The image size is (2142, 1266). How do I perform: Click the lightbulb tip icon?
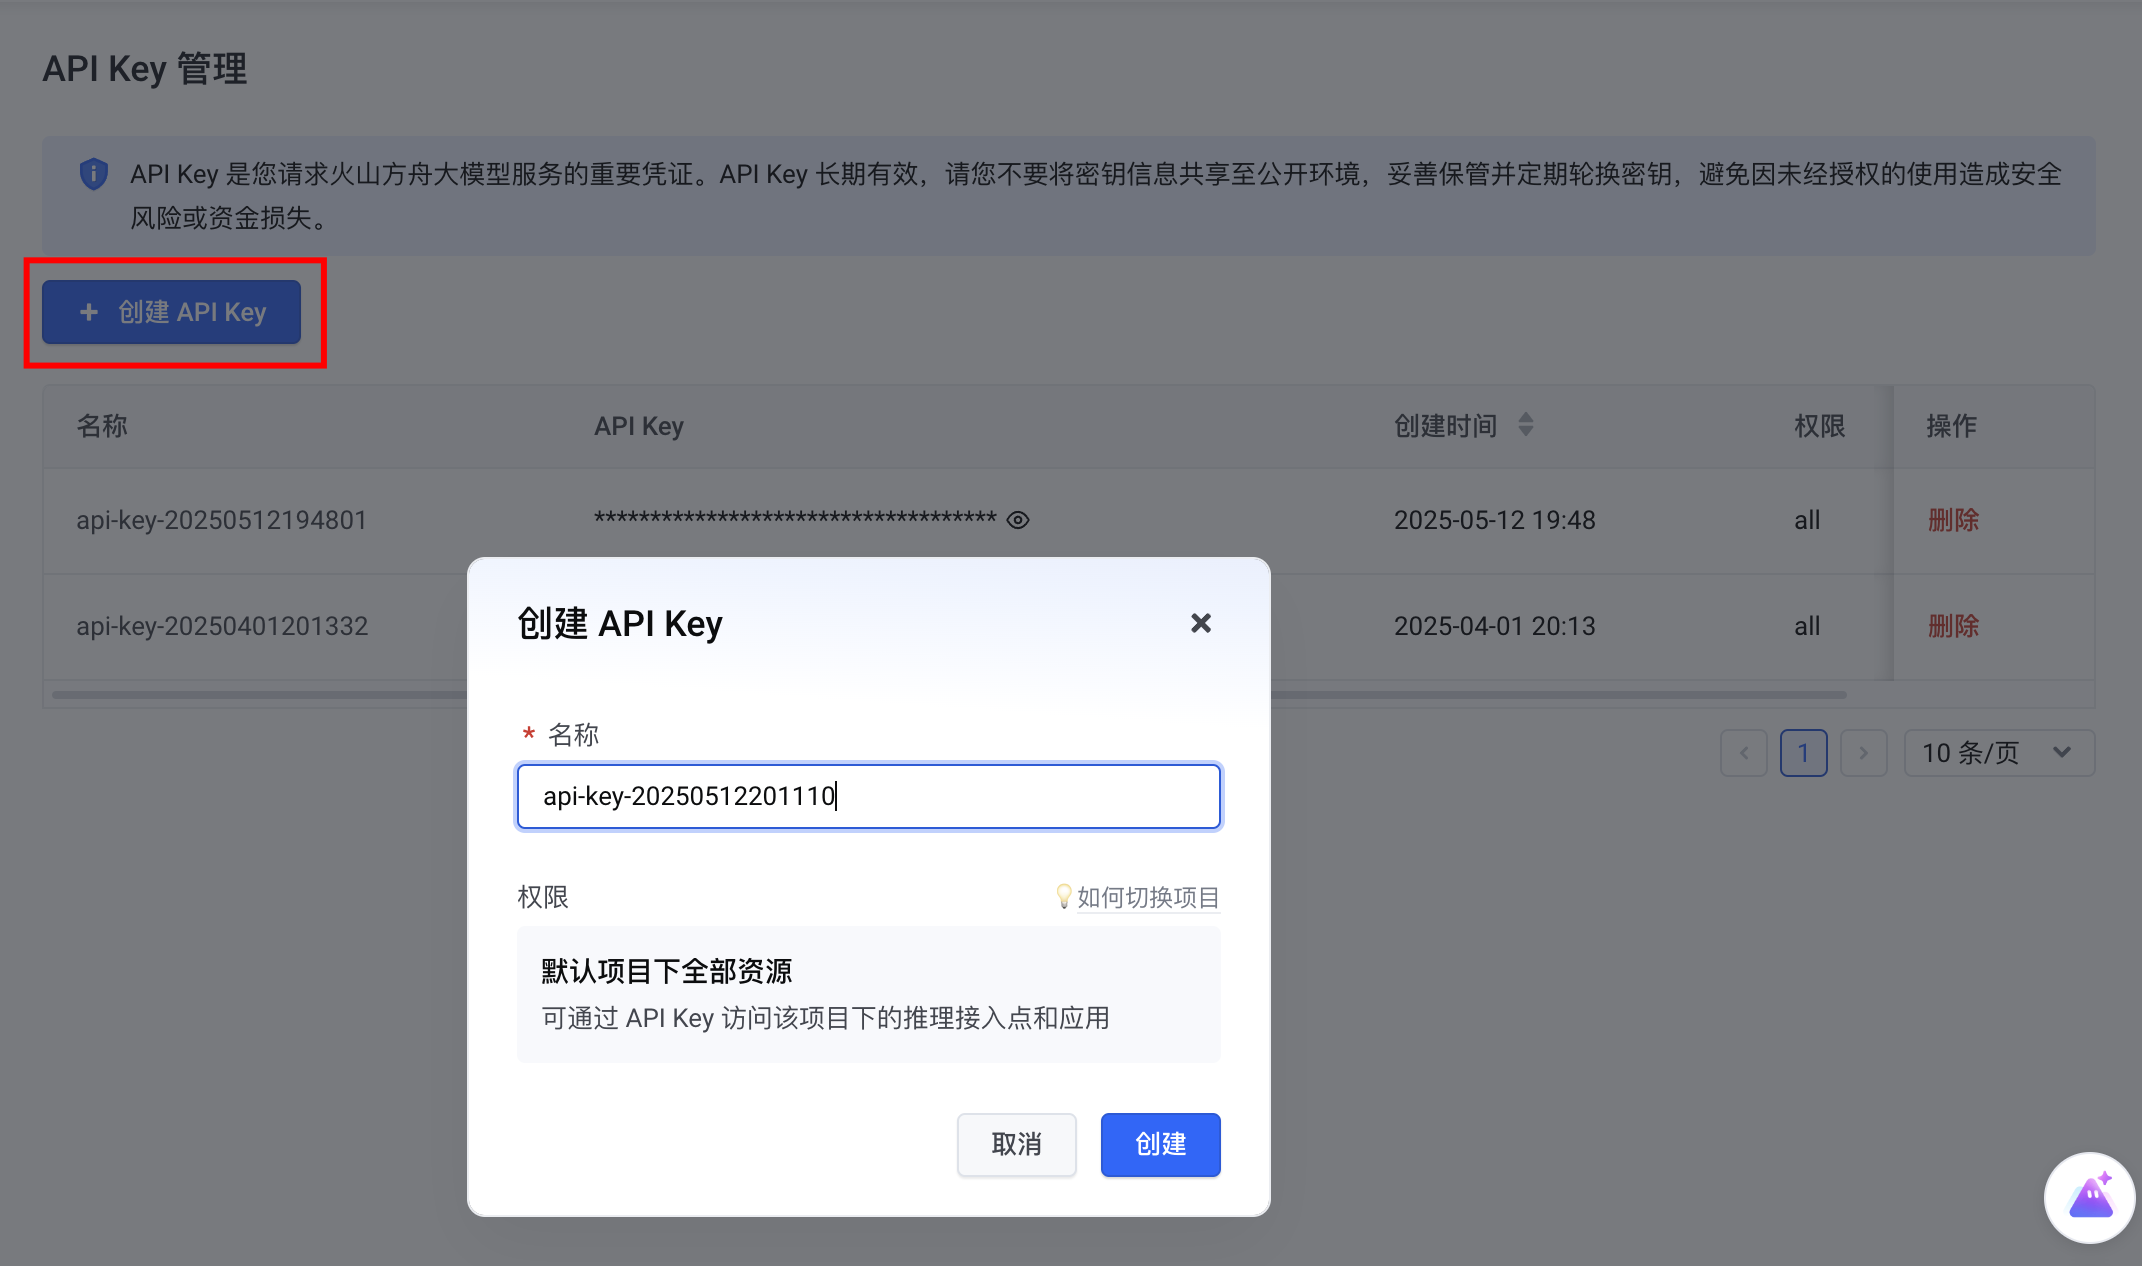(x=1063, y=896)
